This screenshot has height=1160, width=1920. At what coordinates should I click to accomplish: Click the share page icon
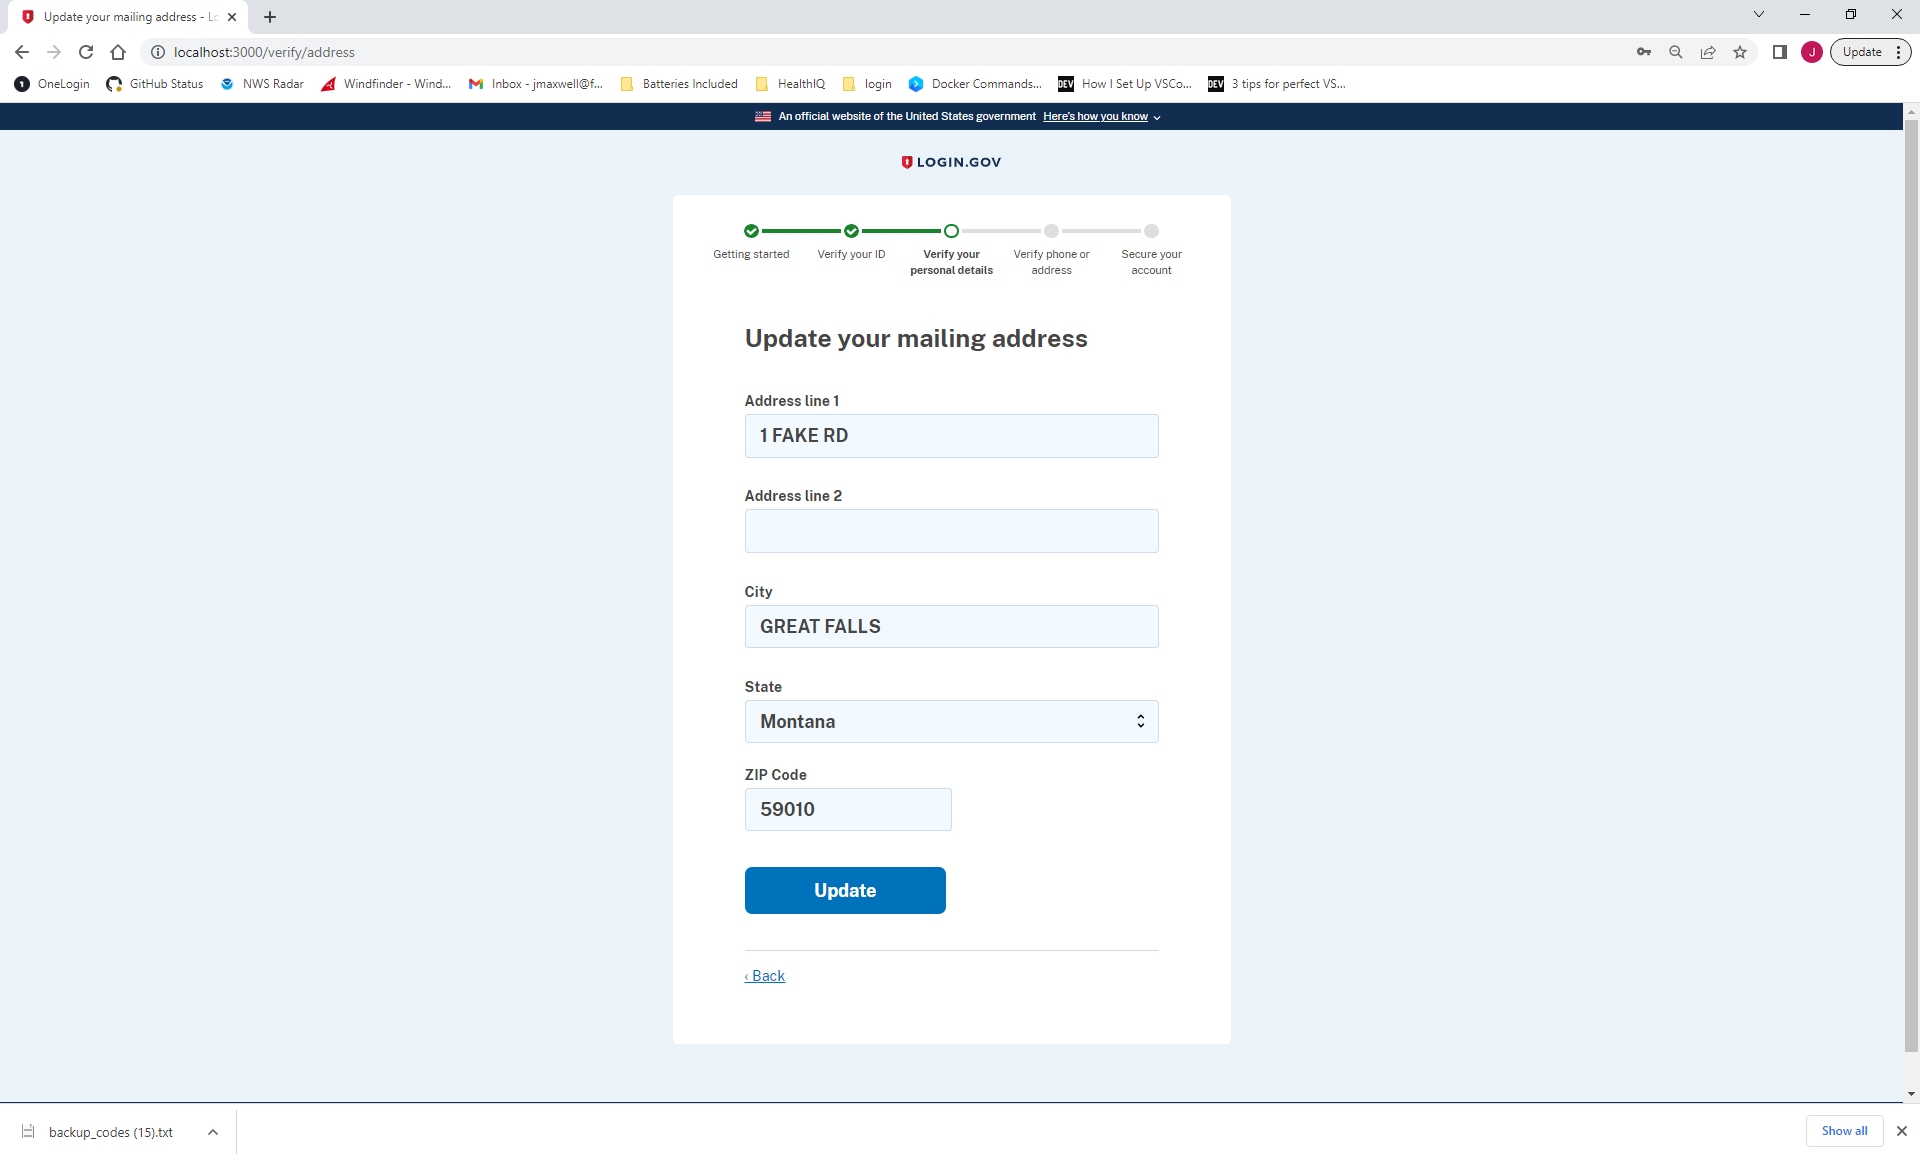pyautogui.click(x=1708, y=52)
